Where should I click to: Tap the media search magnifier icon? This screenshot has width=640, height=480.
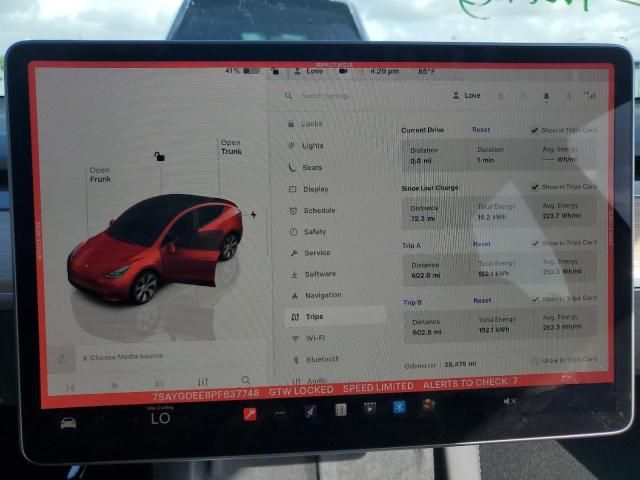pos(246,381)
